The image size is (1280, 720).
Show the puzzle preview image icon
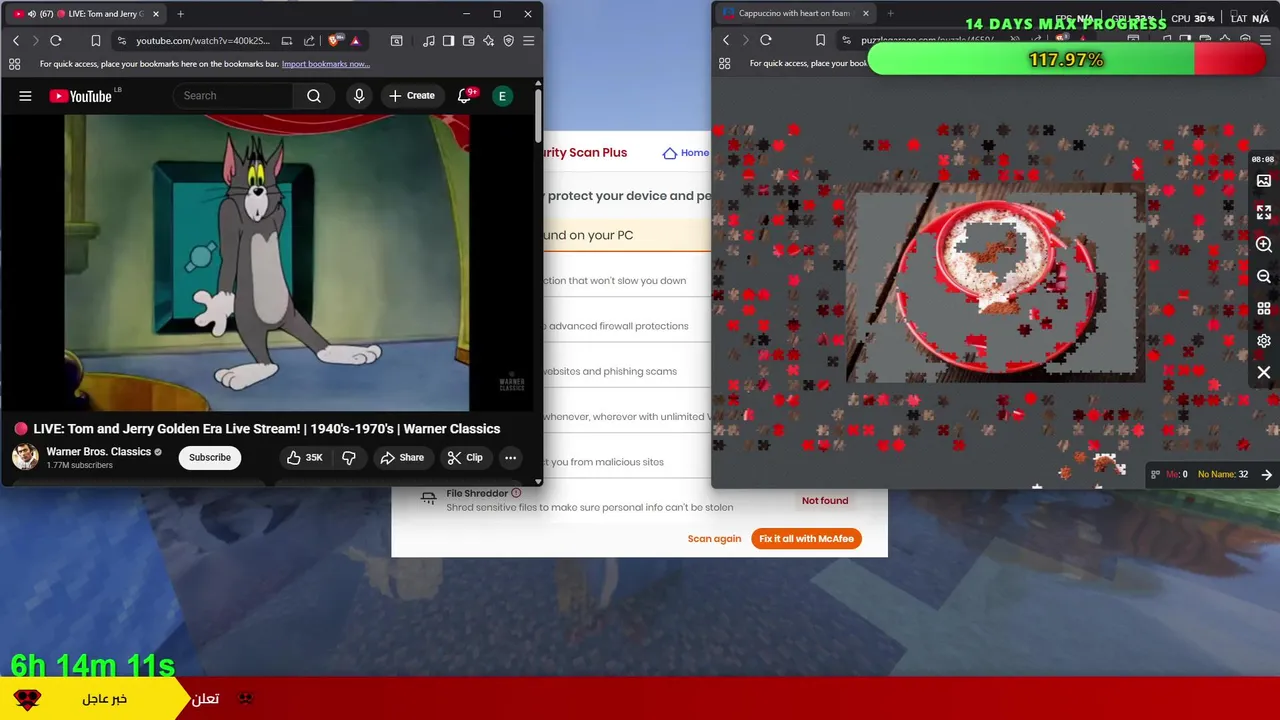coord(1264,181)
